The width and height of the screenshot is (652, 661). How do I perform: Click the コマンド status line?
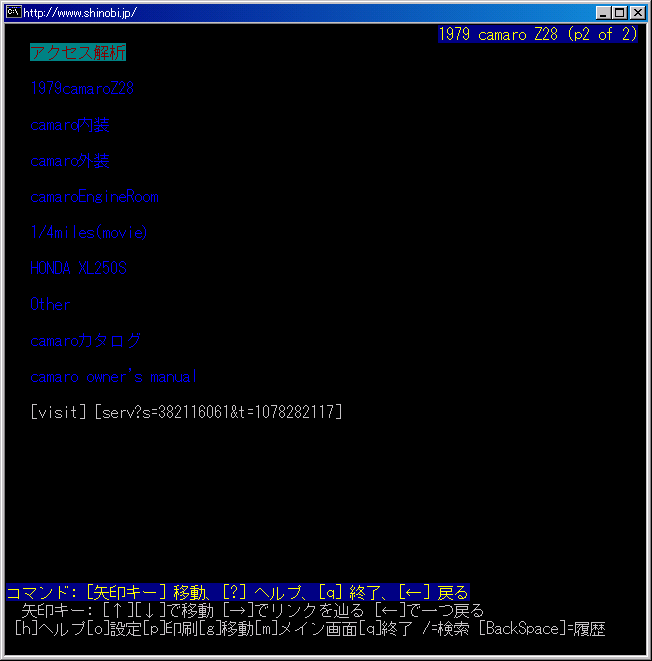(x=238, y=592)
